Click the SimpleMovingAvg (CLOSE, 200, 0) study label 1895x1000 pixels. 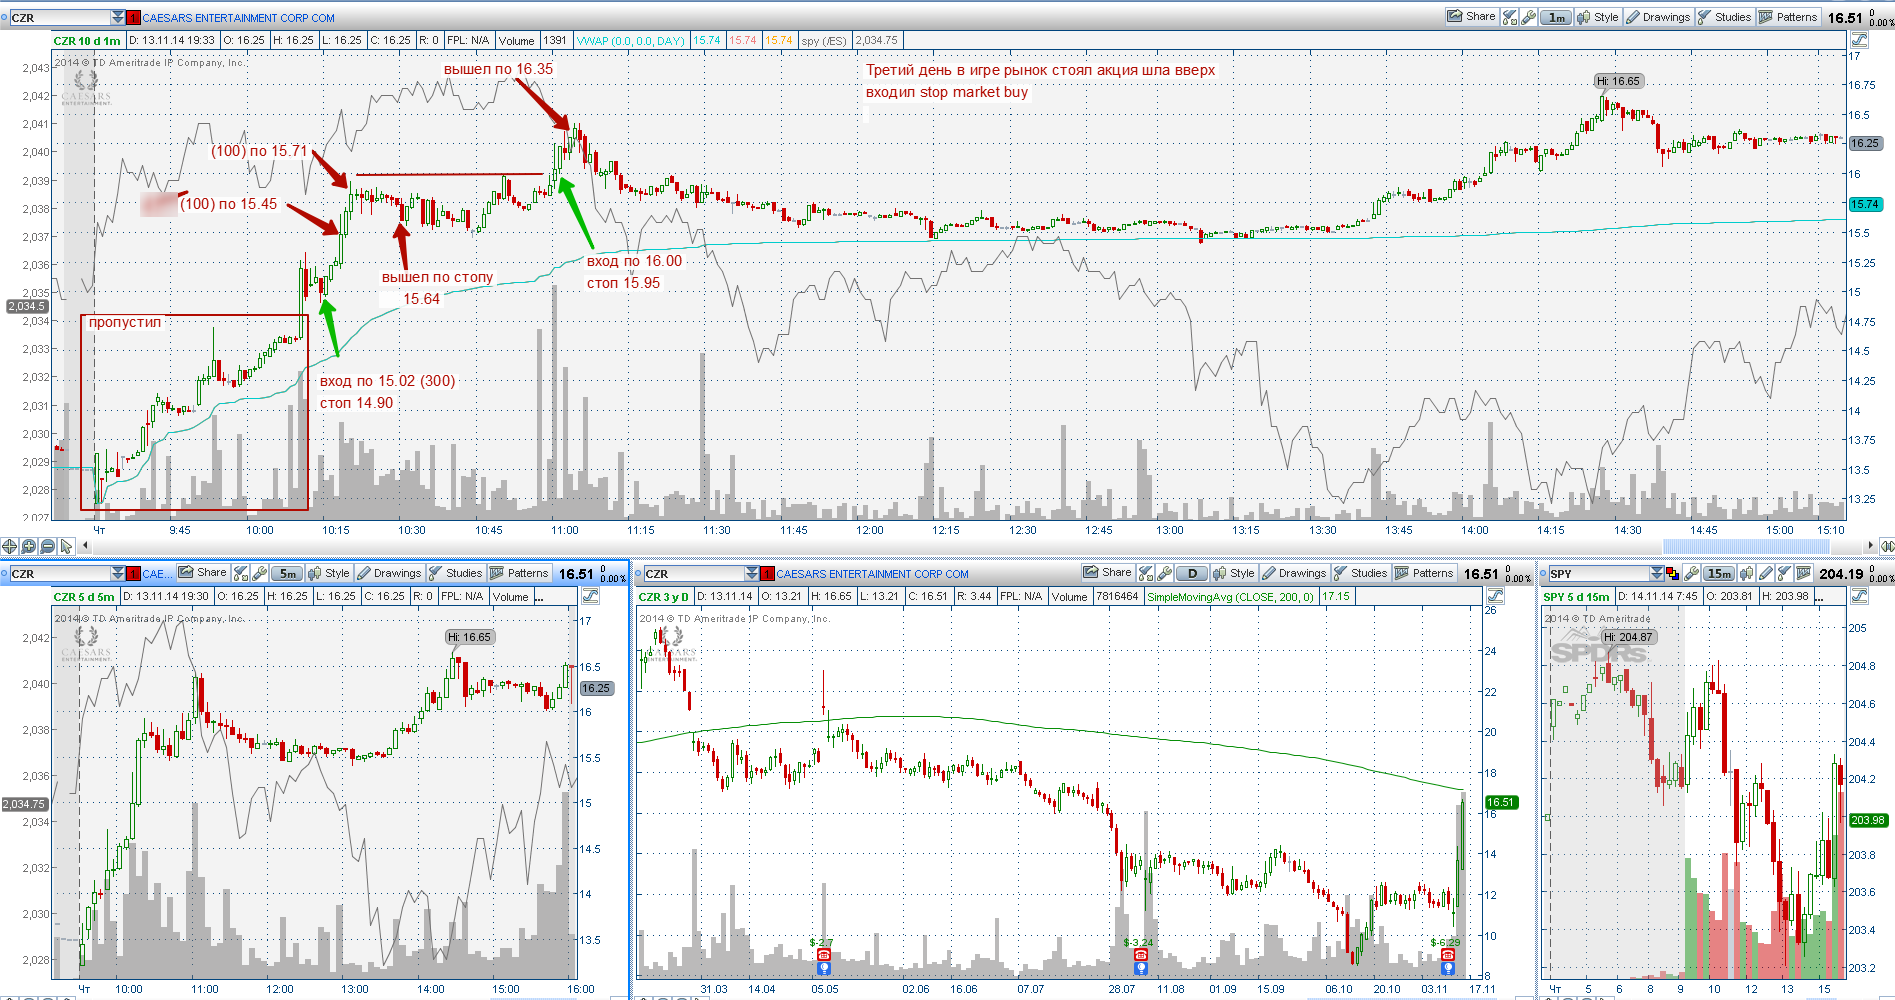coord(1231,597)
